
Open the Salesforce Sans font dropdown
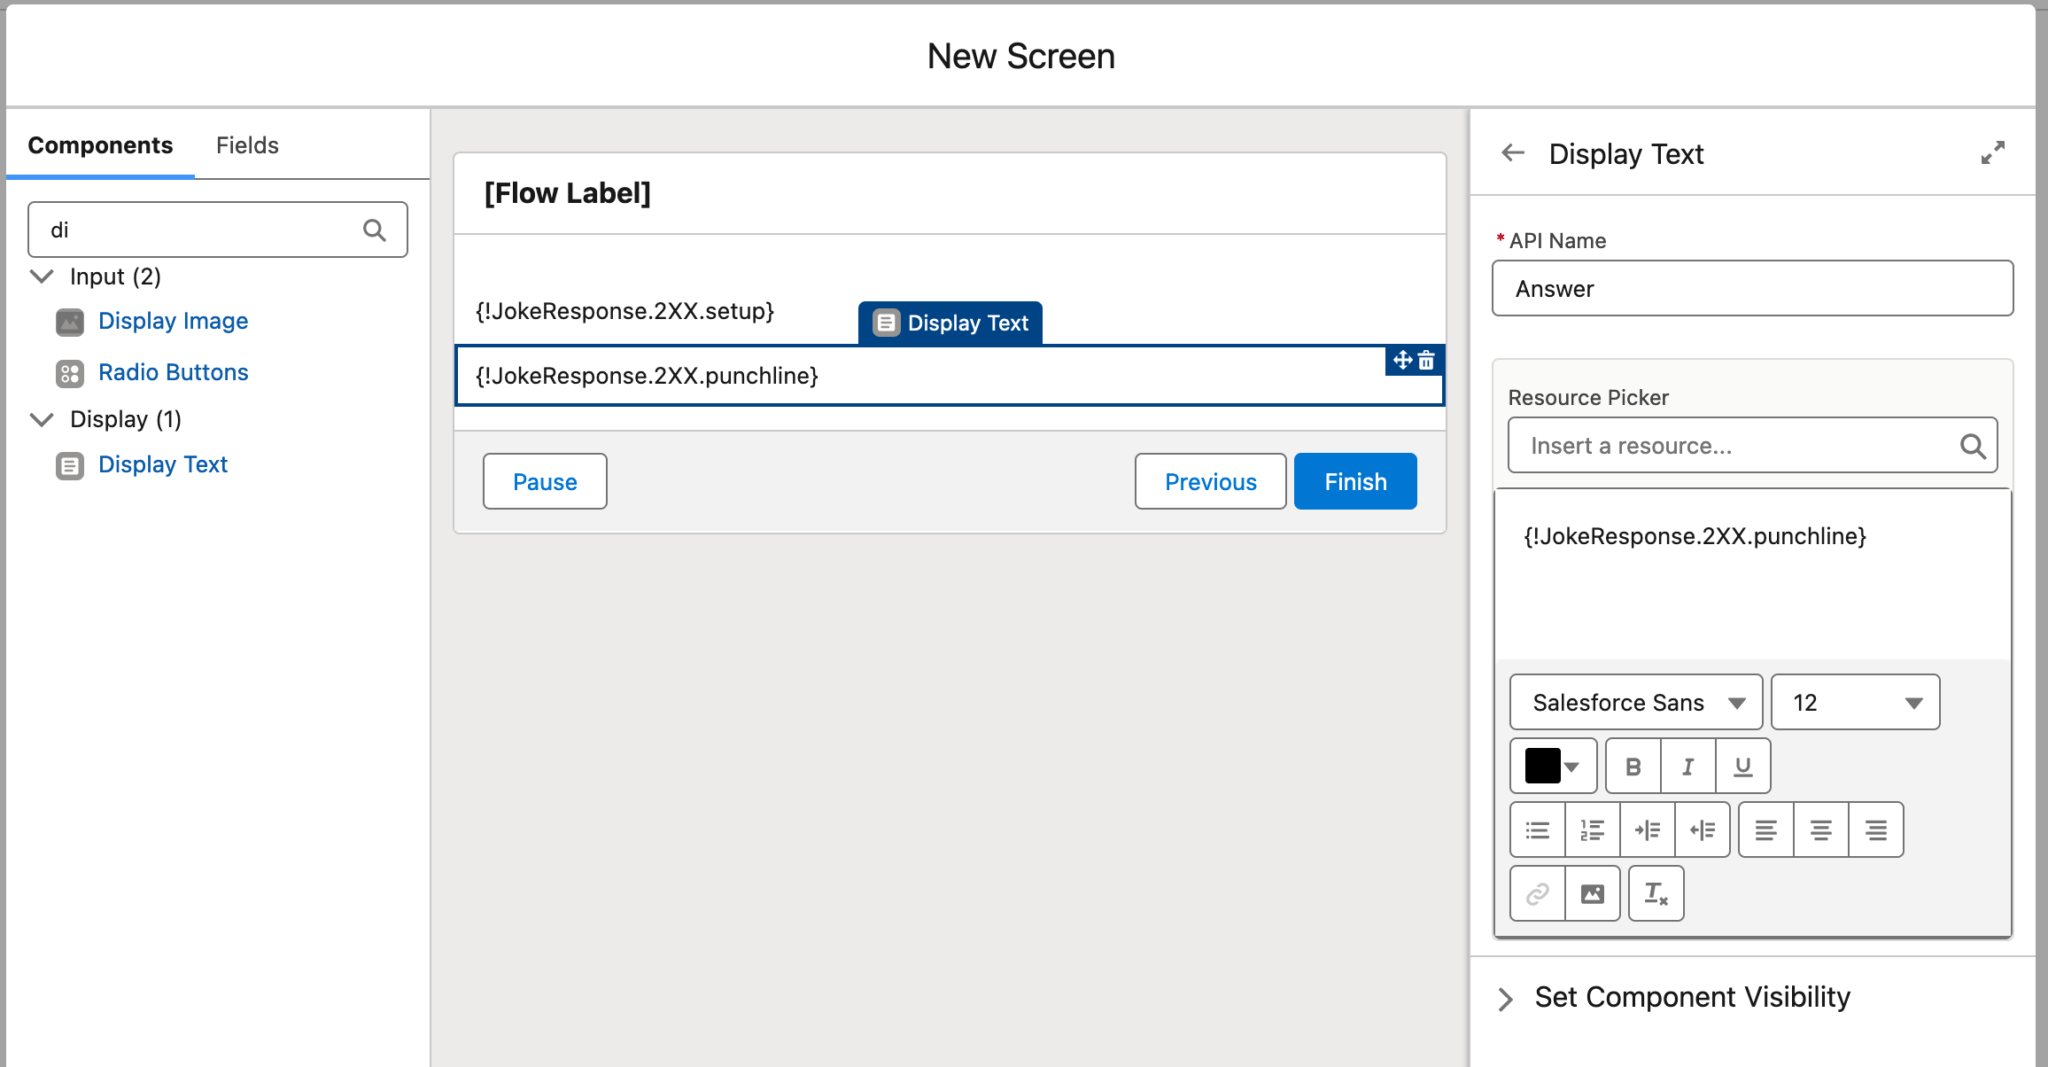click(1634, 701)
